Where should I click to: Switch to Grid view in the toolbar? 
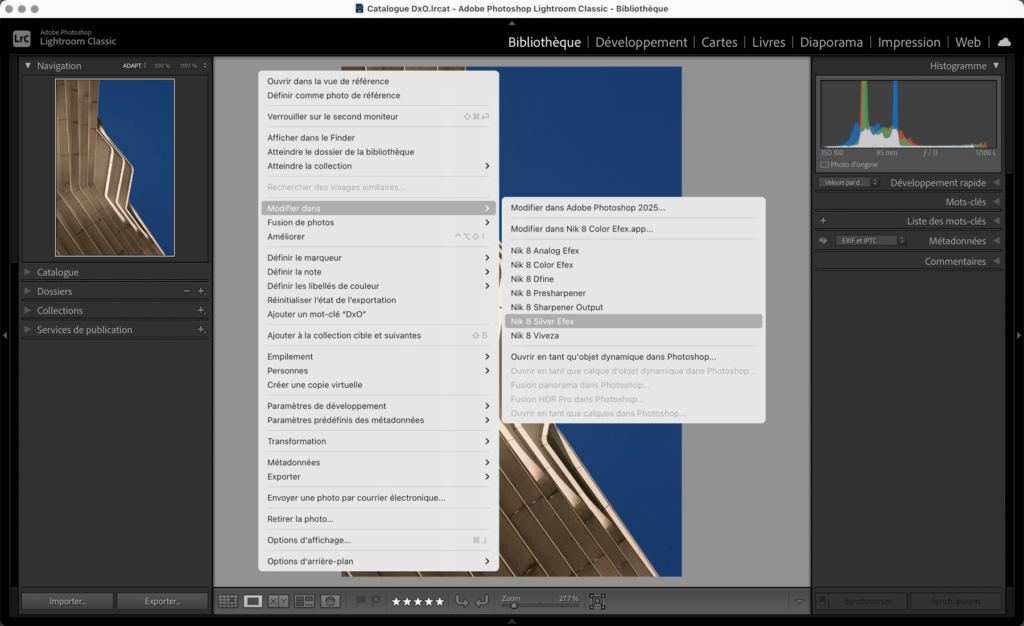coord(227,601)
